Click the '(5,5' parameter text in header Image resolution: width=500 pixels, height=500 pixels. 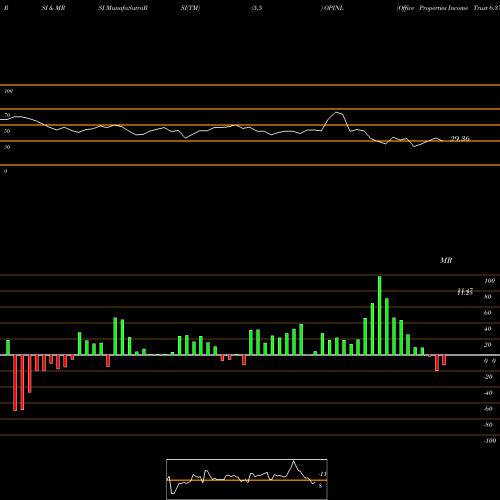coord(257,8)
